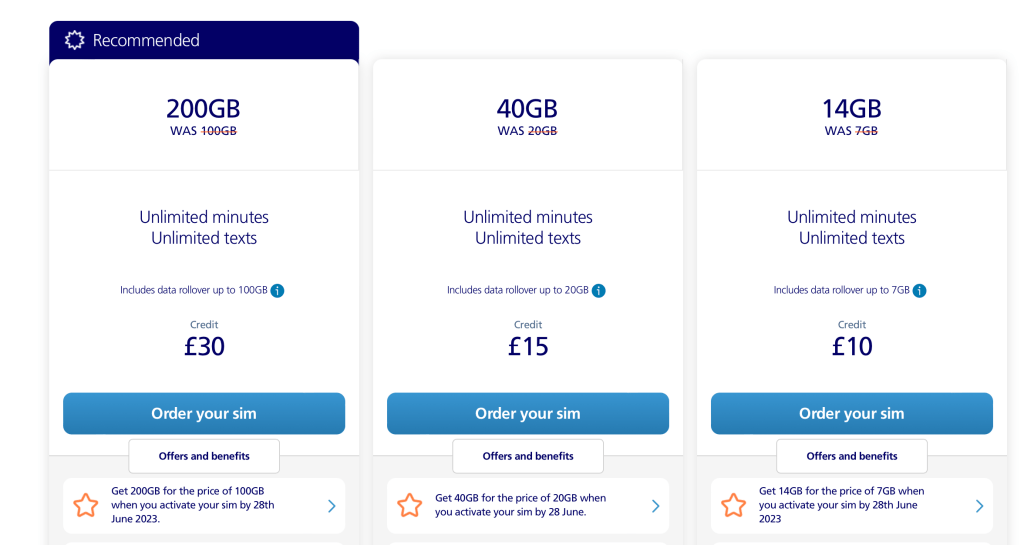Click the info icon beside 20GB data rollover
This screenshot has width=1024, height=545.
598,291
